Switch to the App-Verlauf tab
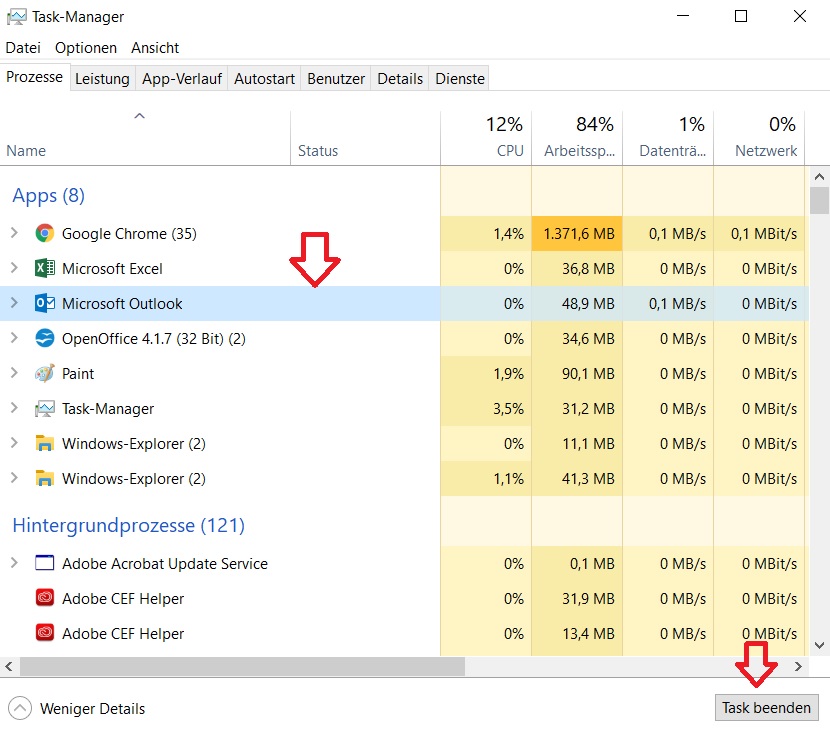Image resolution: width=830 pixels, height=733 pixels. point(182,78)
